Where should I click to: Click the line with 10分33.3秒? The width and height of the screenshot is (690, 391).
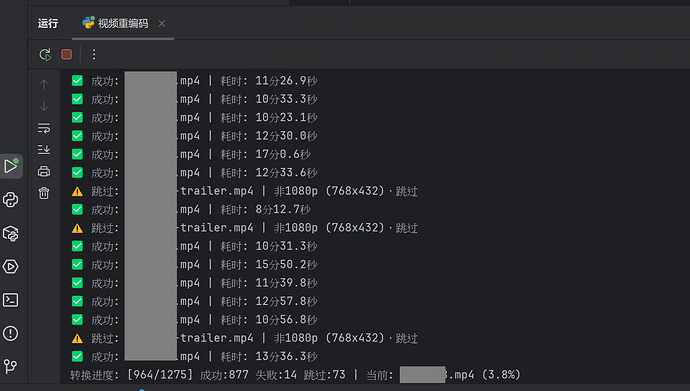point(194,99)
